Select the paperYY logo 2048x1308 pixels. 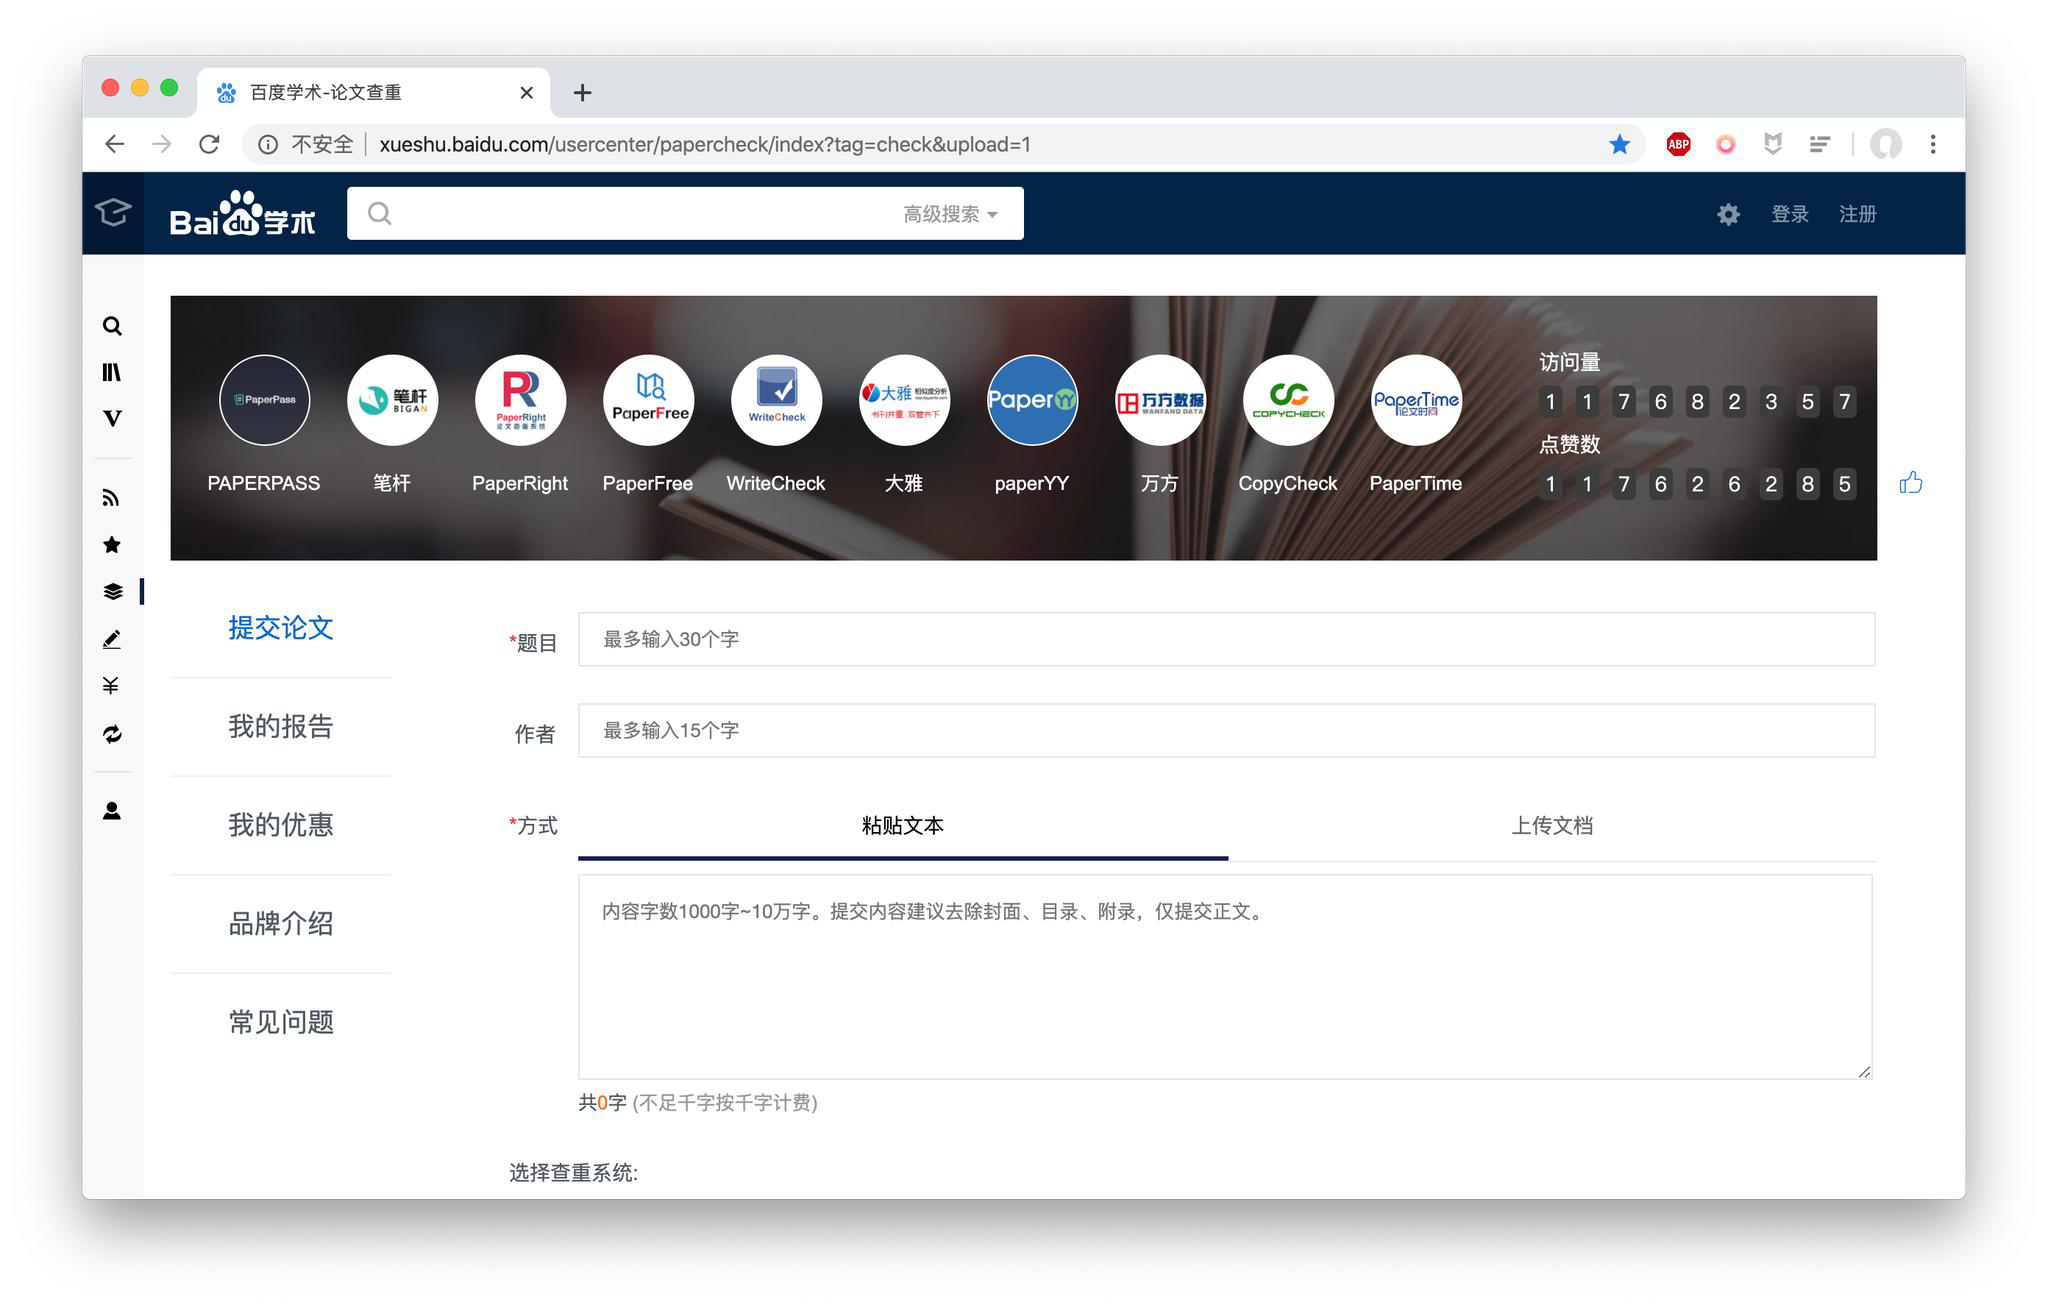1032,400
